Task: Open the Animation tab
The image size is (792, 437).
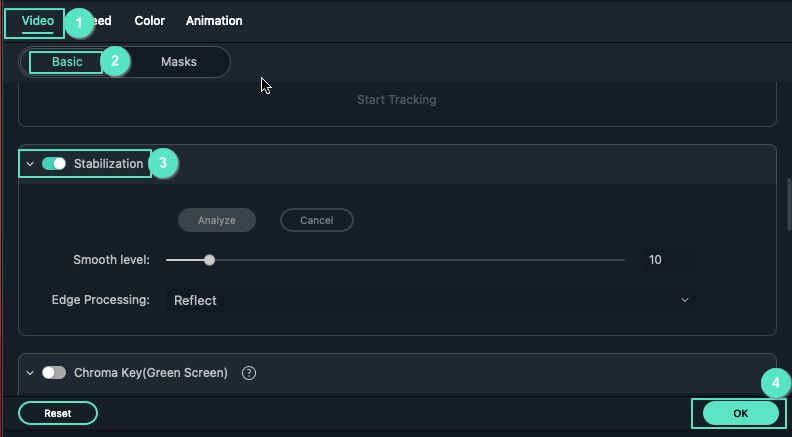Action: coord(214,21)
